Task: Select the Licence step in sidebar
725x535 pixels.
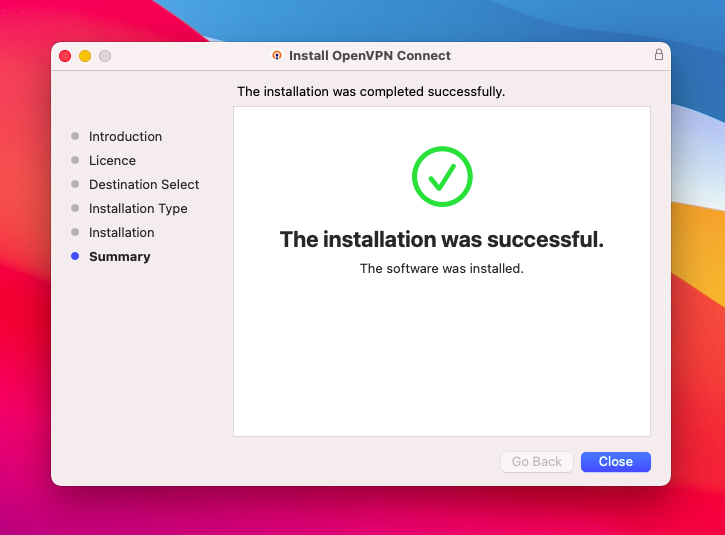Action: coord(112,160)
